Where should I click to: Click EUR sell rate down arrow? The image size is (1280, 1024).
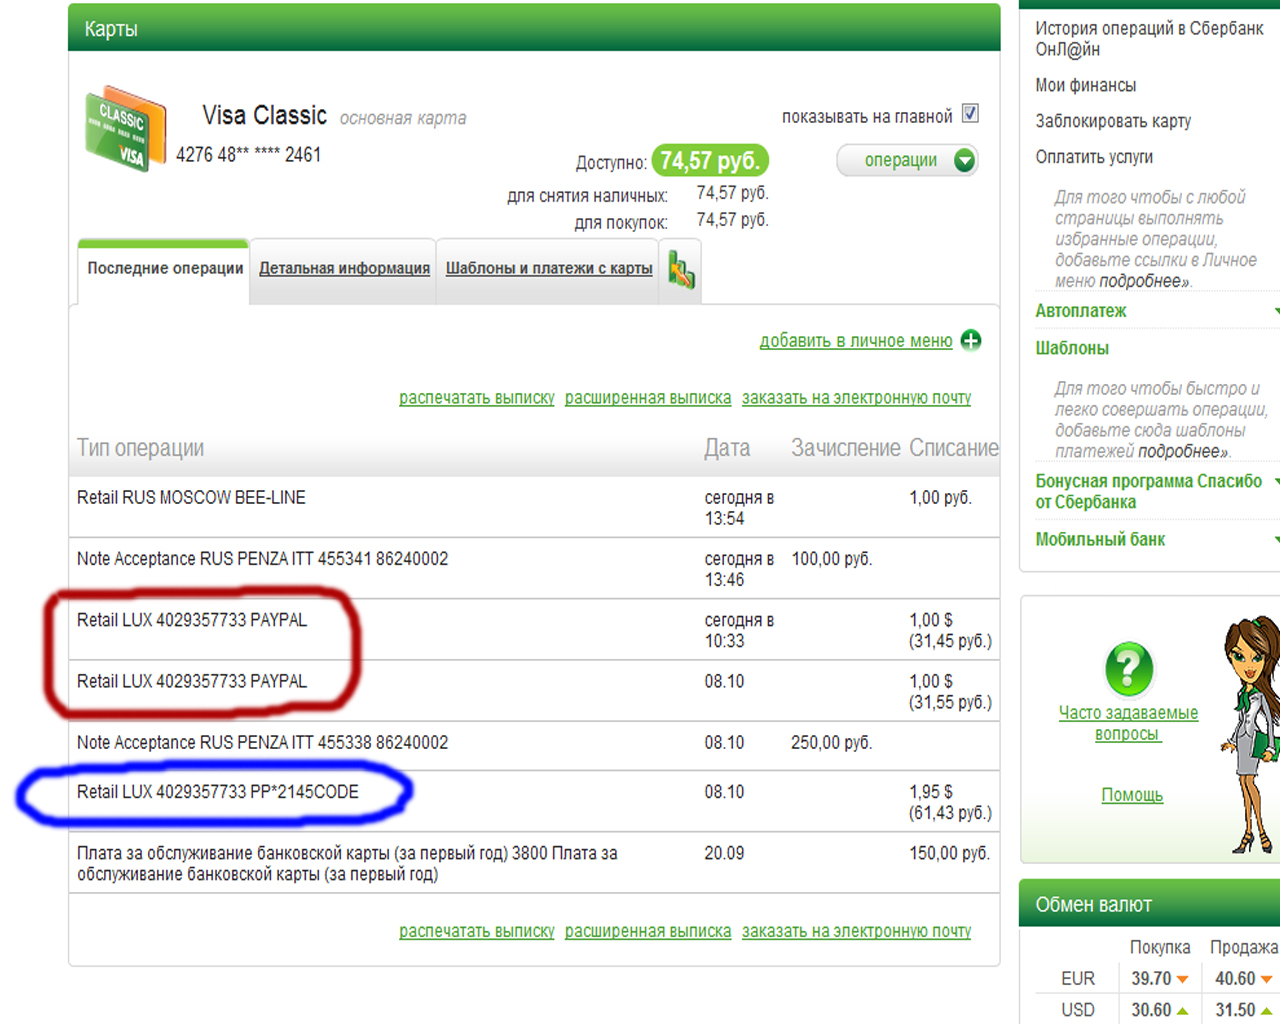click(x=1267, y=979)
